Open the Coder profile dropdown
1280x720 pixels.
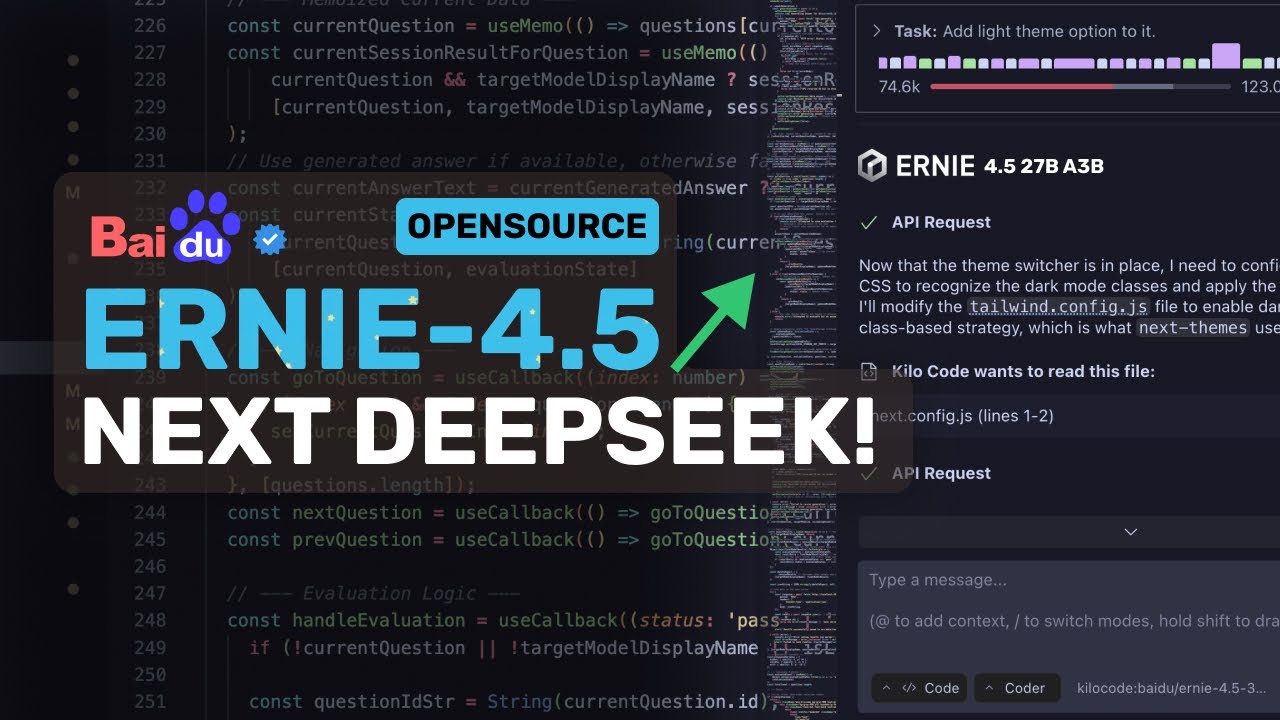(x=1016, y=688)
